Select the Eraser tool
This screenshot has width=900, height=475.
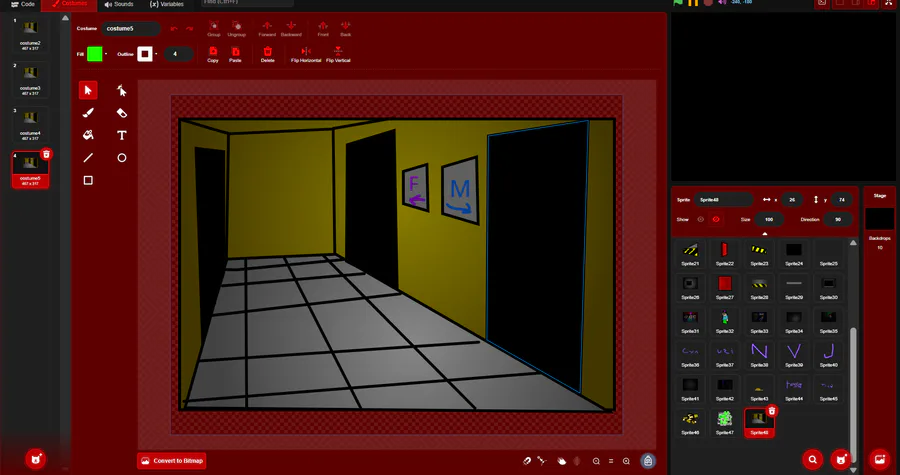click(x=122, y=113)
